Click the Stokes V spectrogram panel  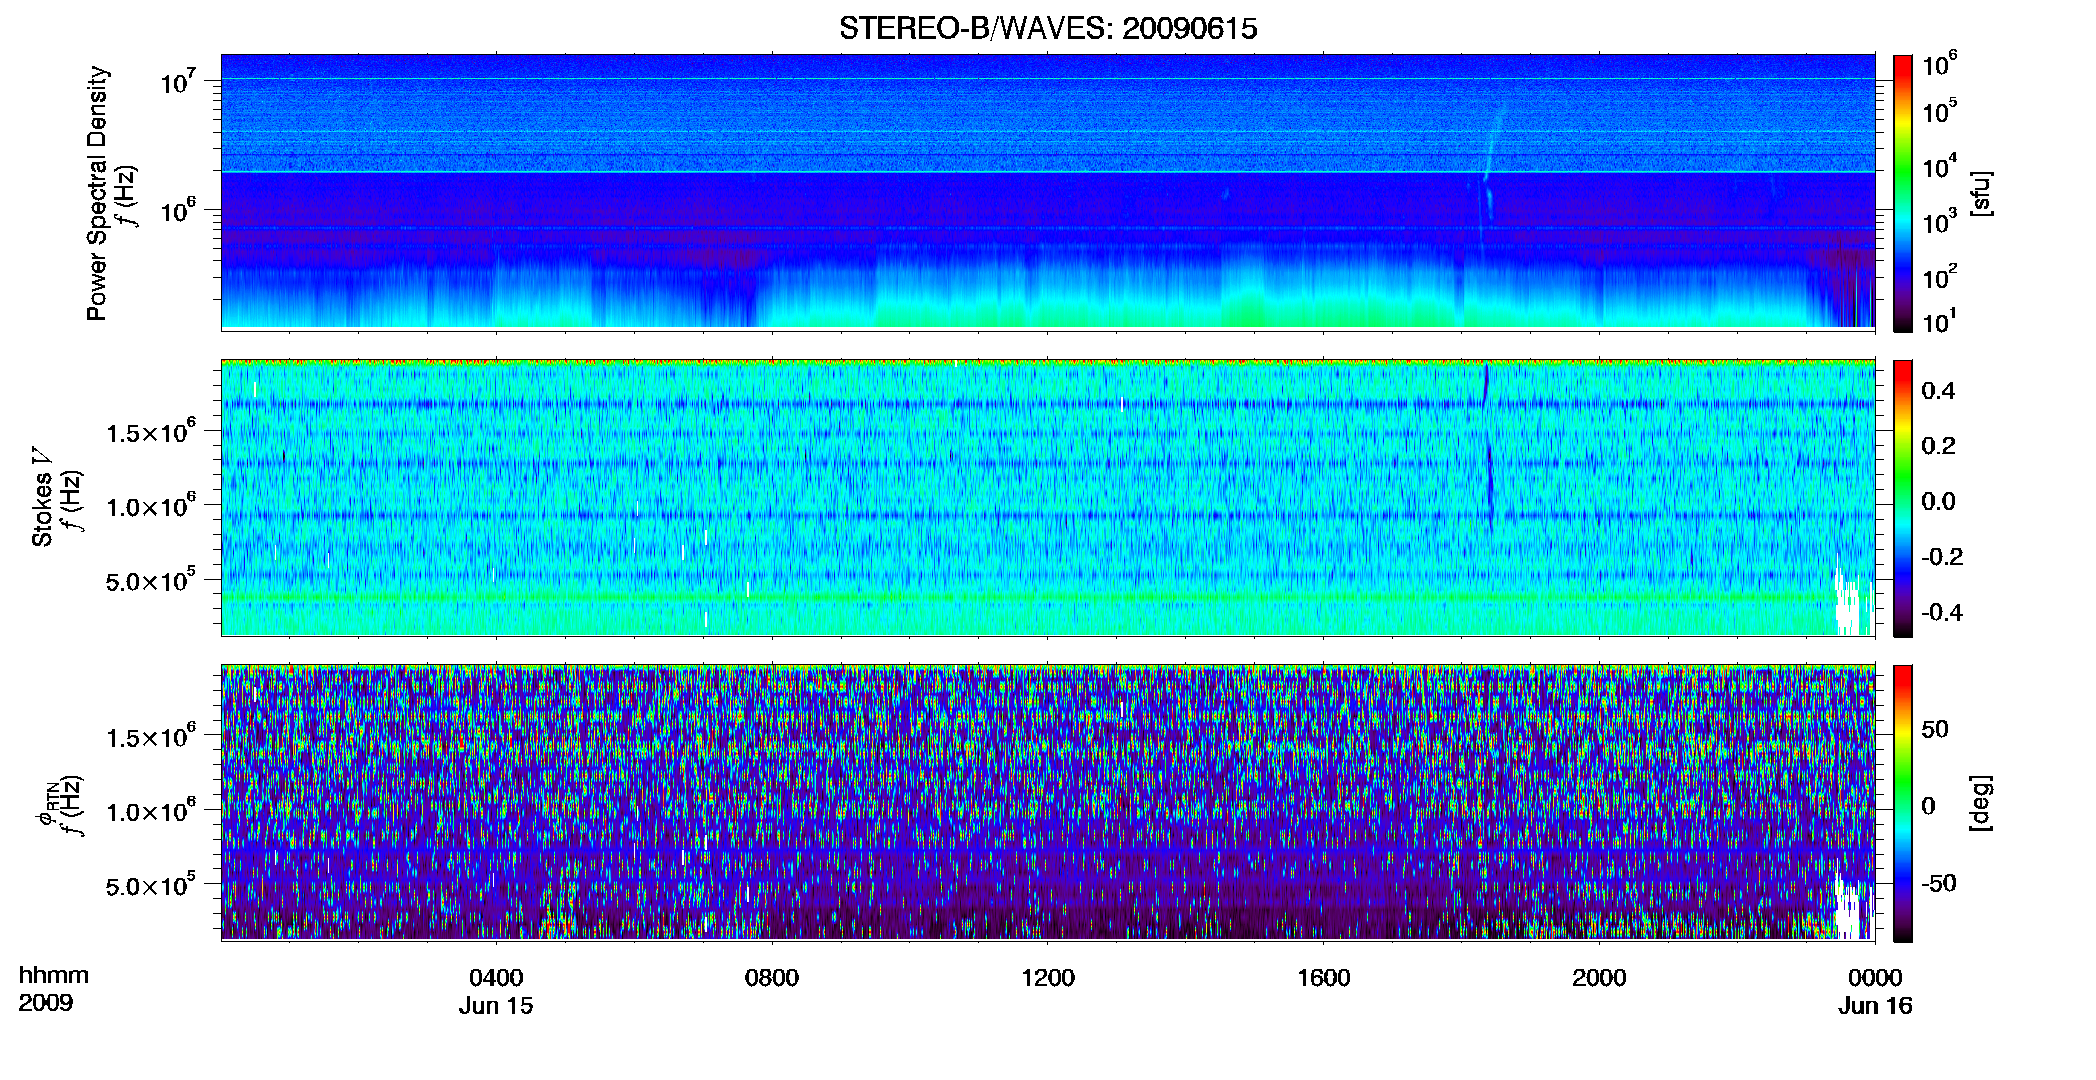point(1048,497)
